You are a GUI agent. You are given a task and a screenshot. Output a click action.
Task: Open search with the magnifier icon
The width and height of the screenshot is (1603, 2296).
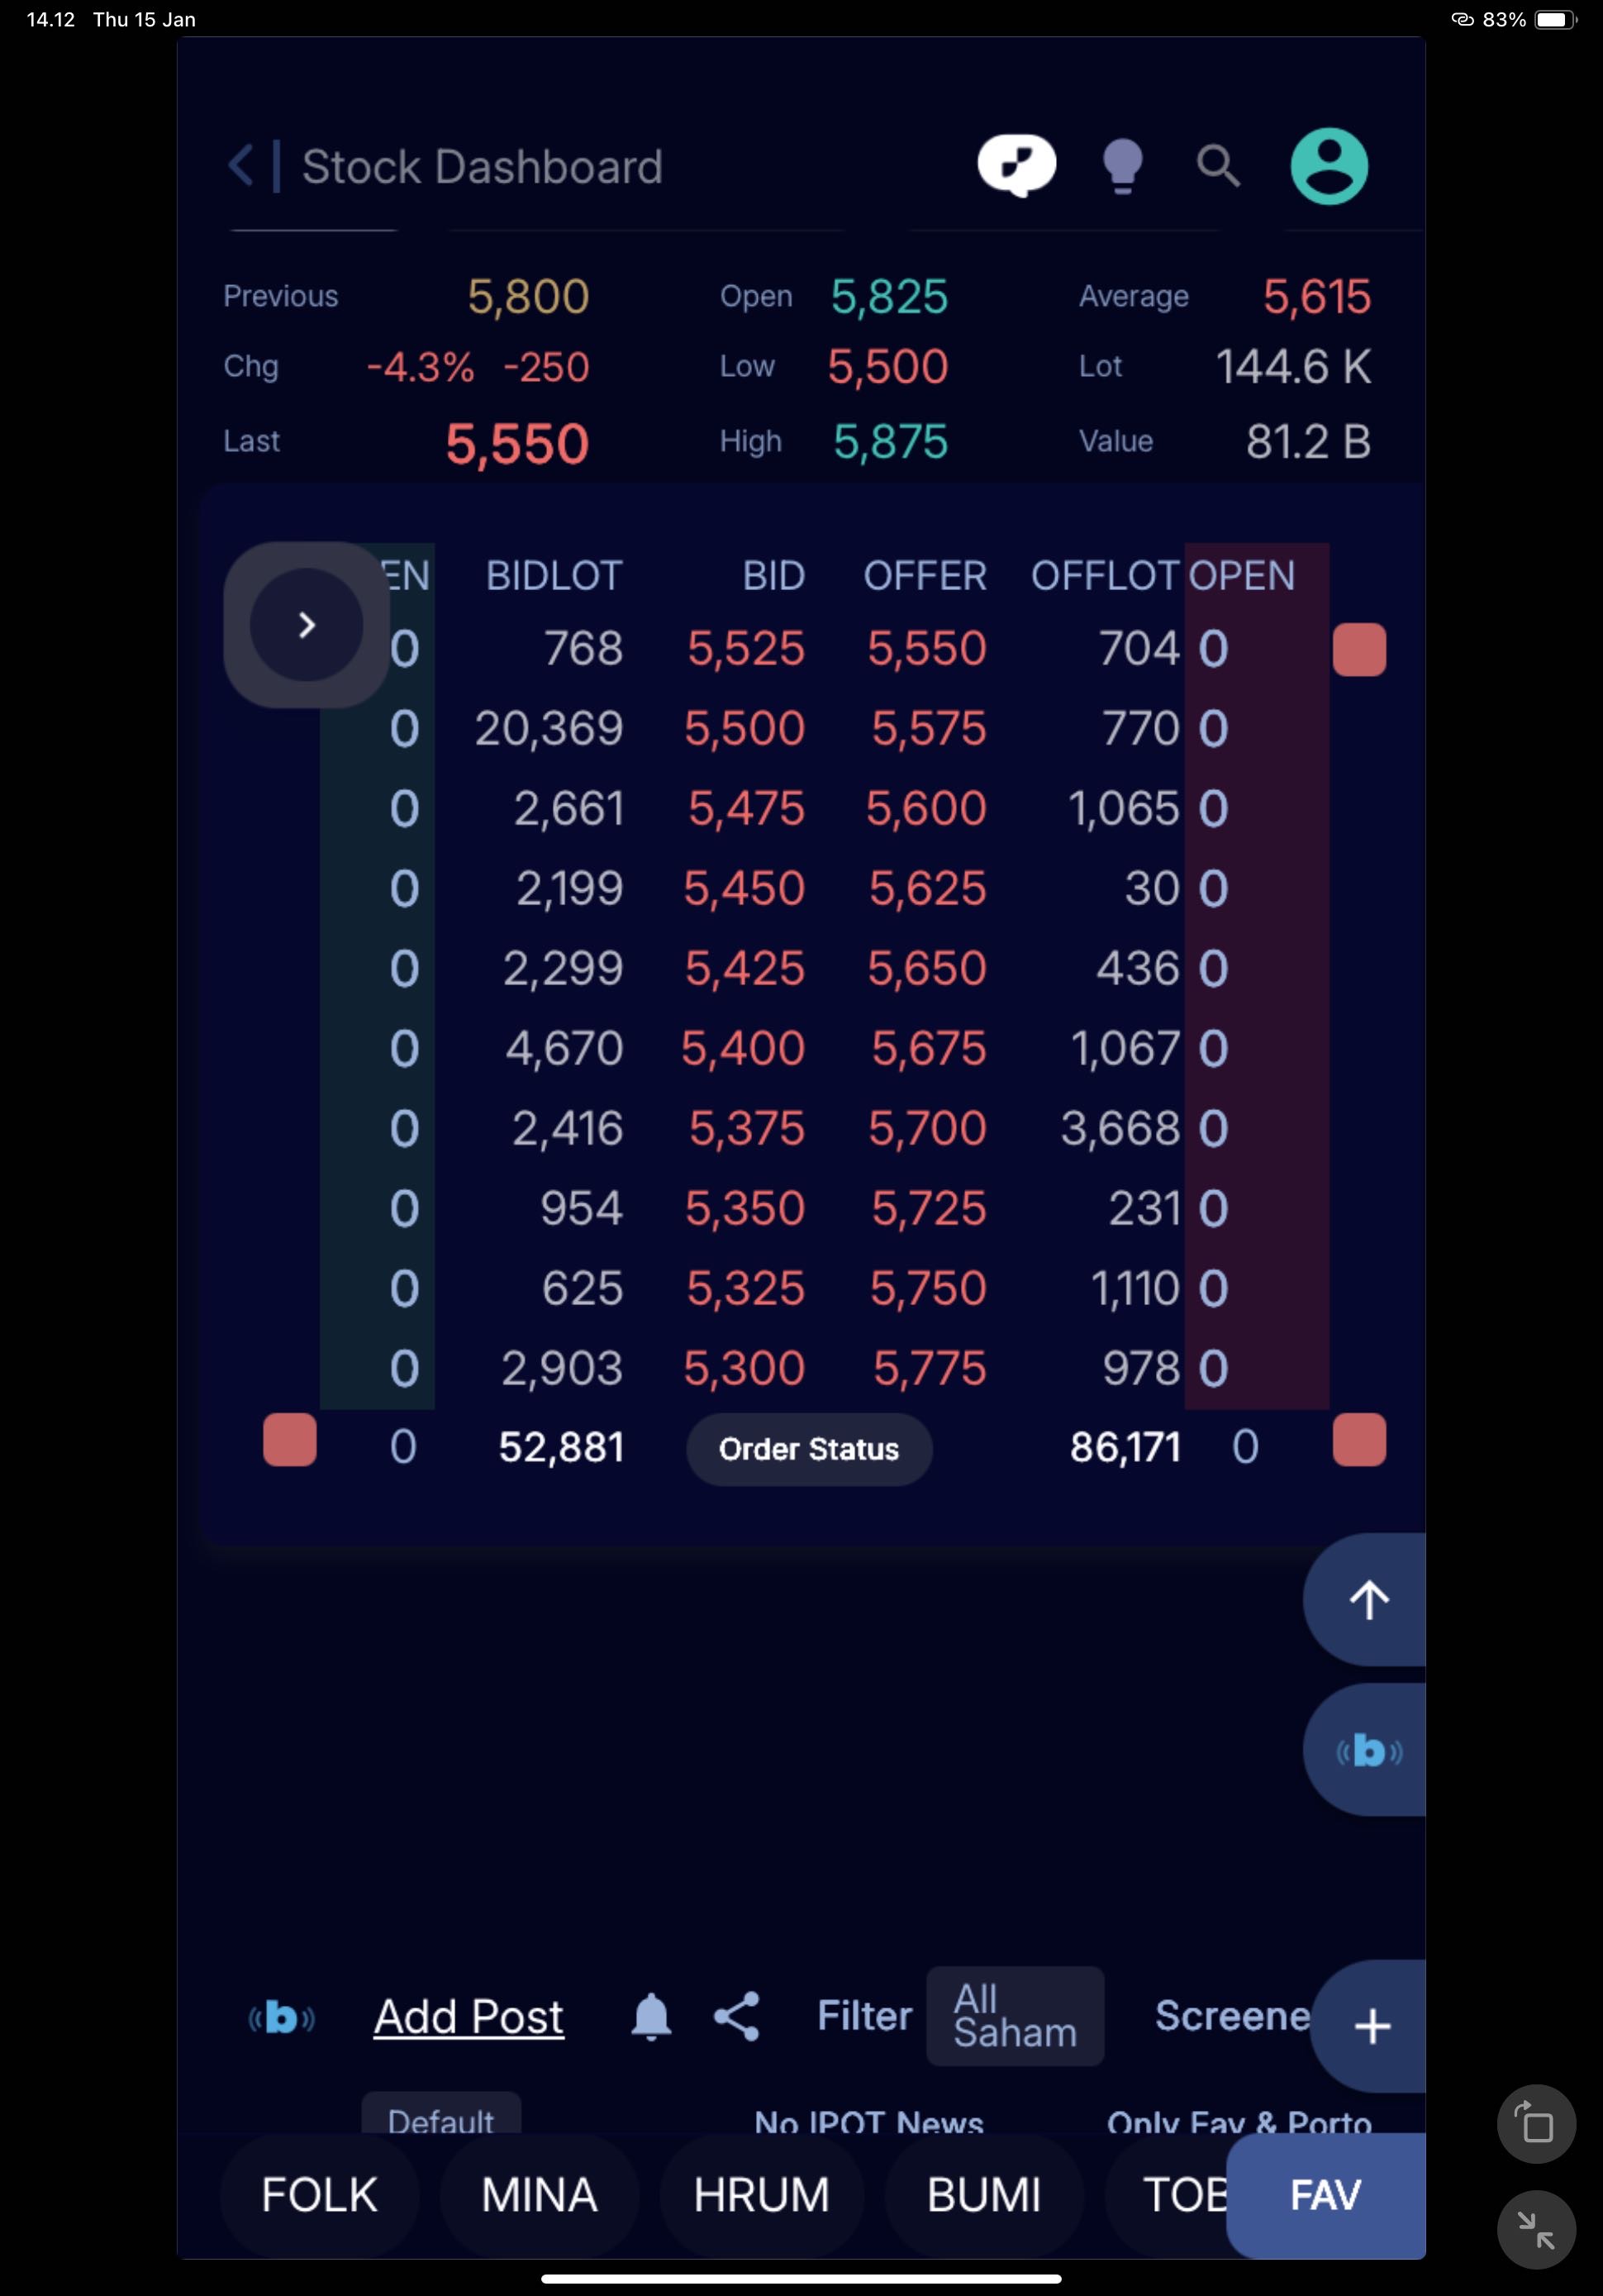point(1217,166)
